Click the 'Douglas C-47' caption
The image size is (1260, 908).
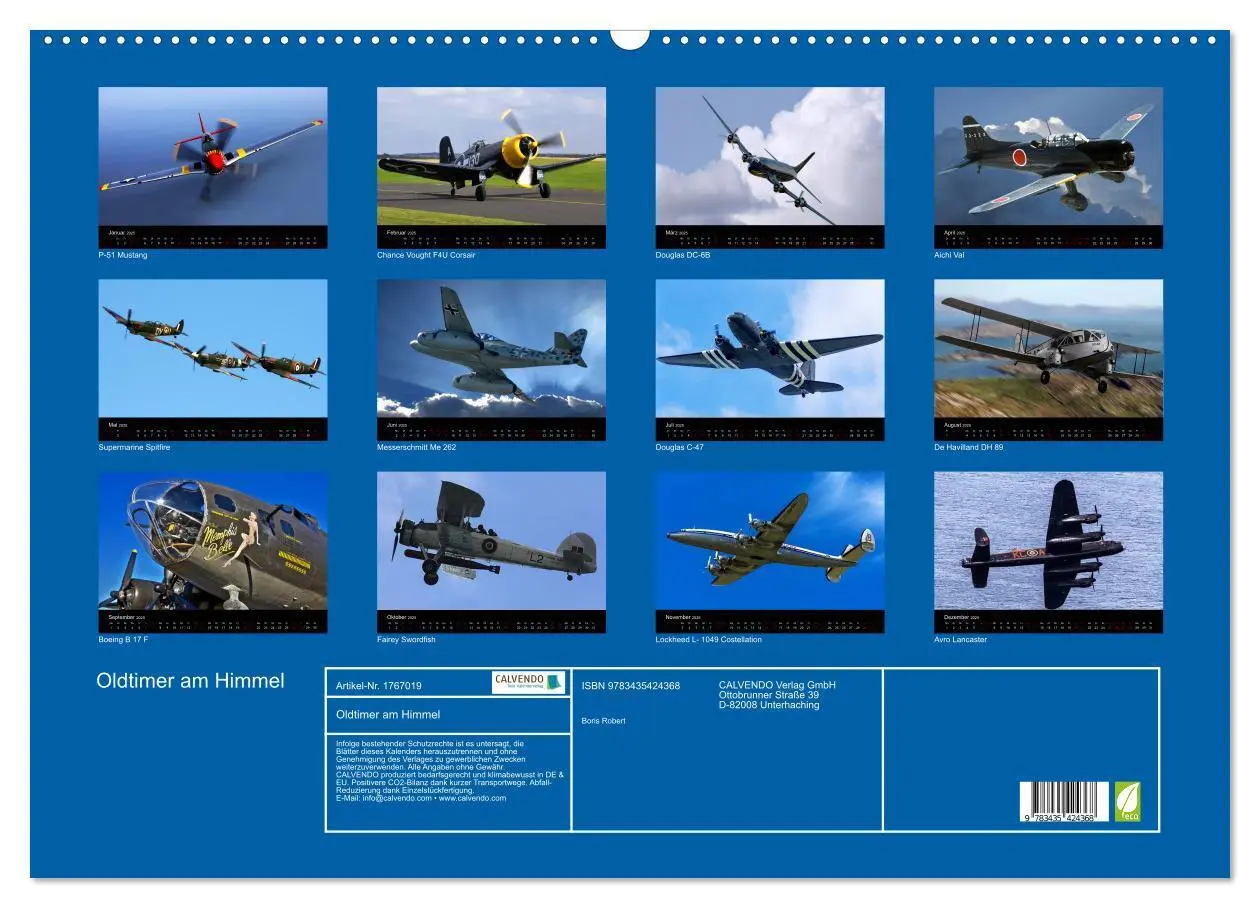point(680,447)
